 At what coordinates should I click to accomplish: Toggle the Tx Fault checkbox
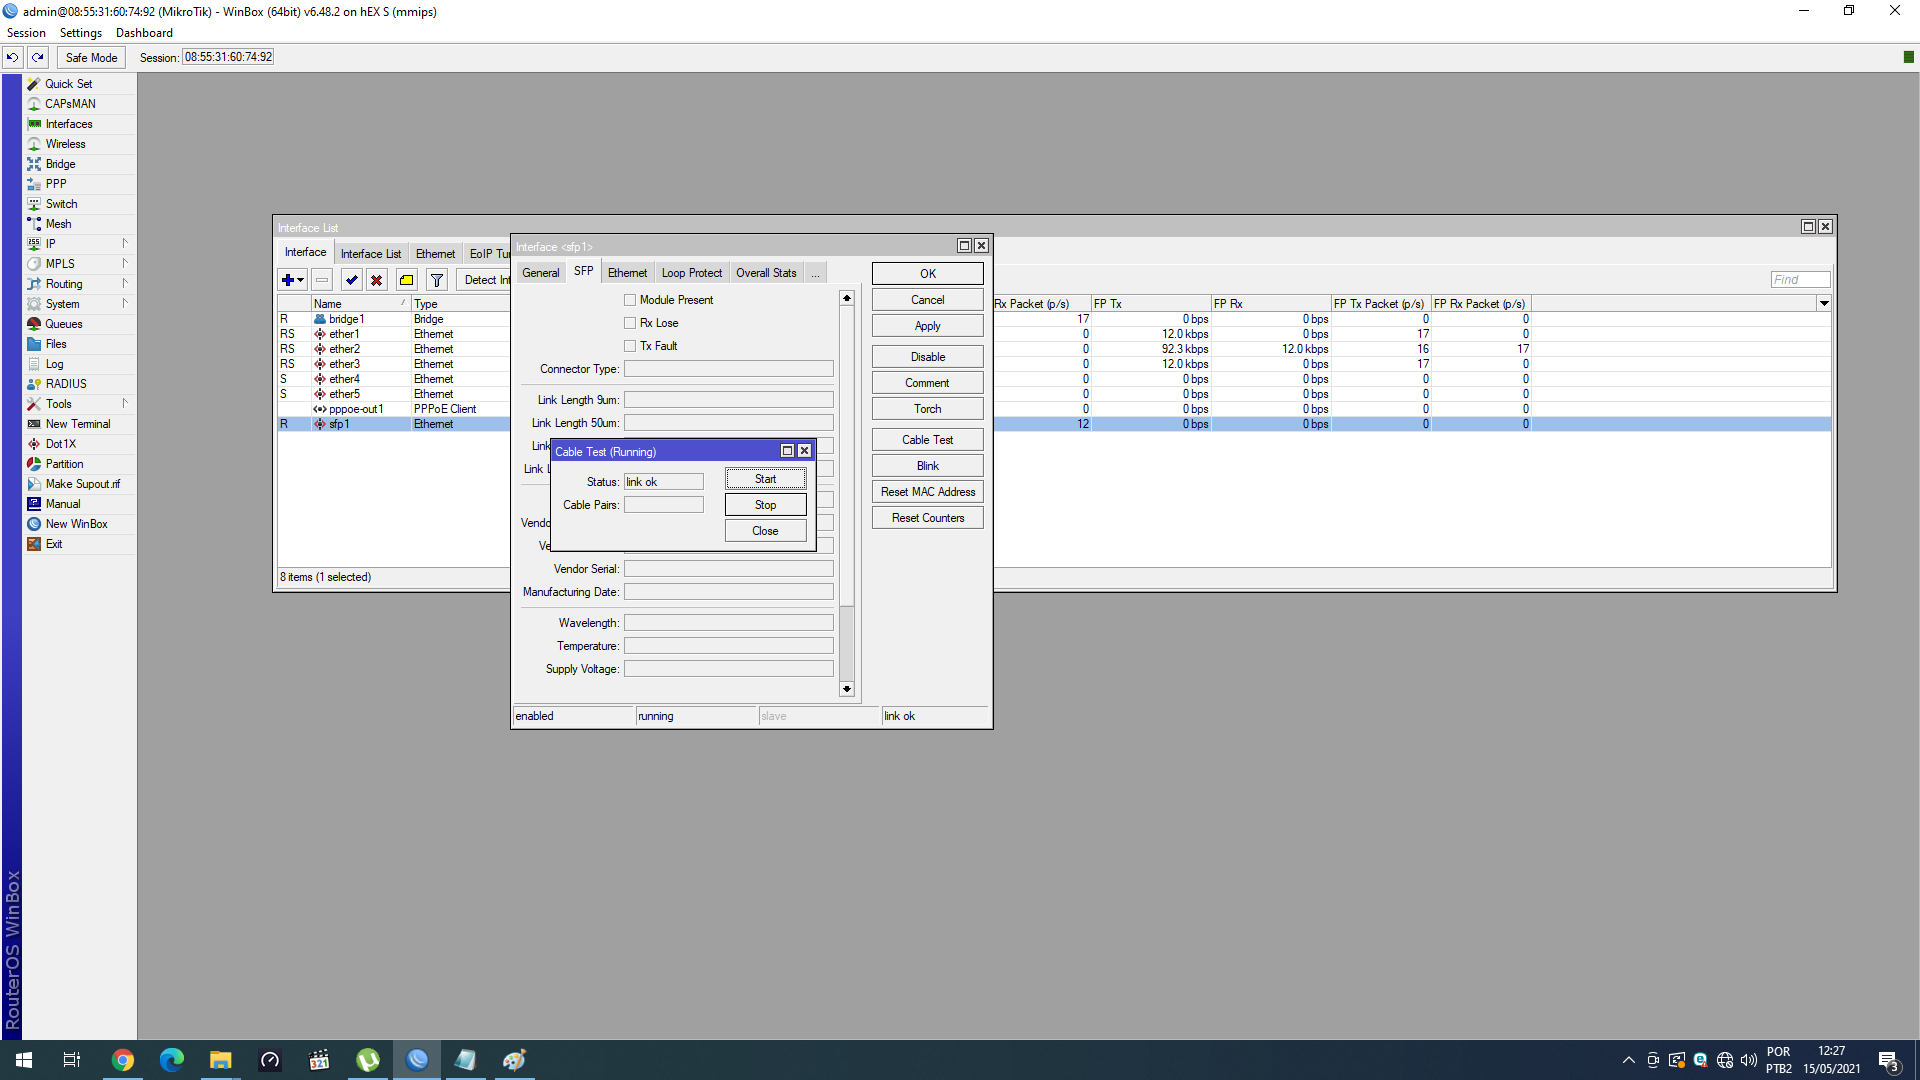point(630,346)
